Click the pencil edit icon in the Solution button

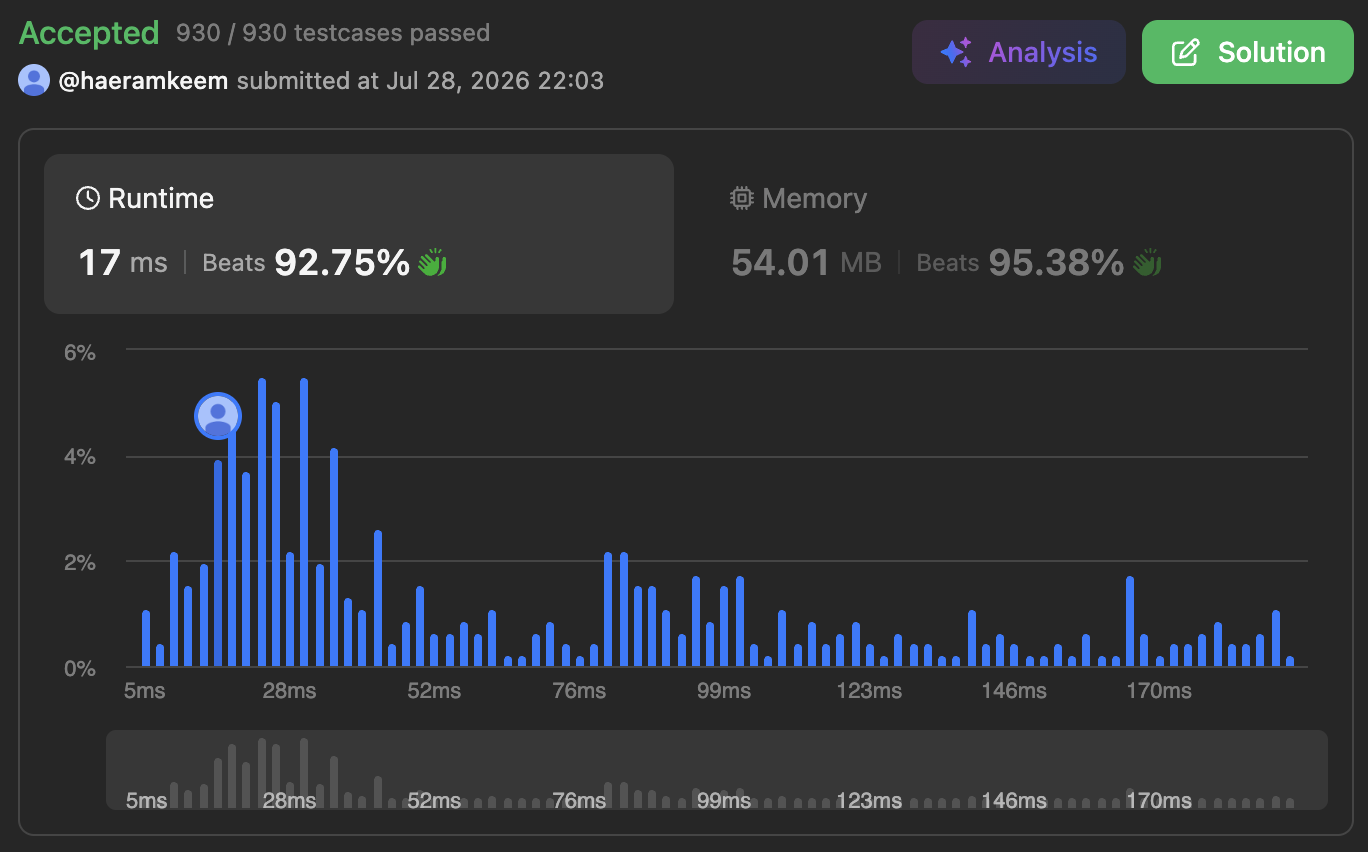(x=1185, y=52)
